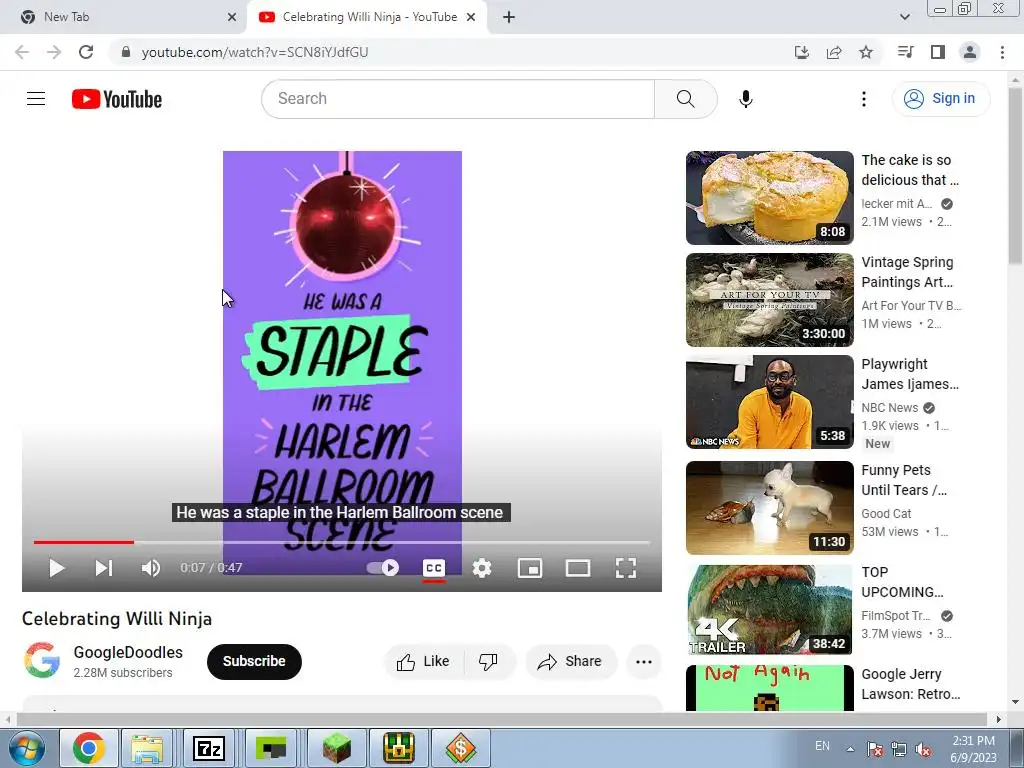Open Google Jerry Lawson video title
The image size is (1024, 768).
click(x=910, y=684)
